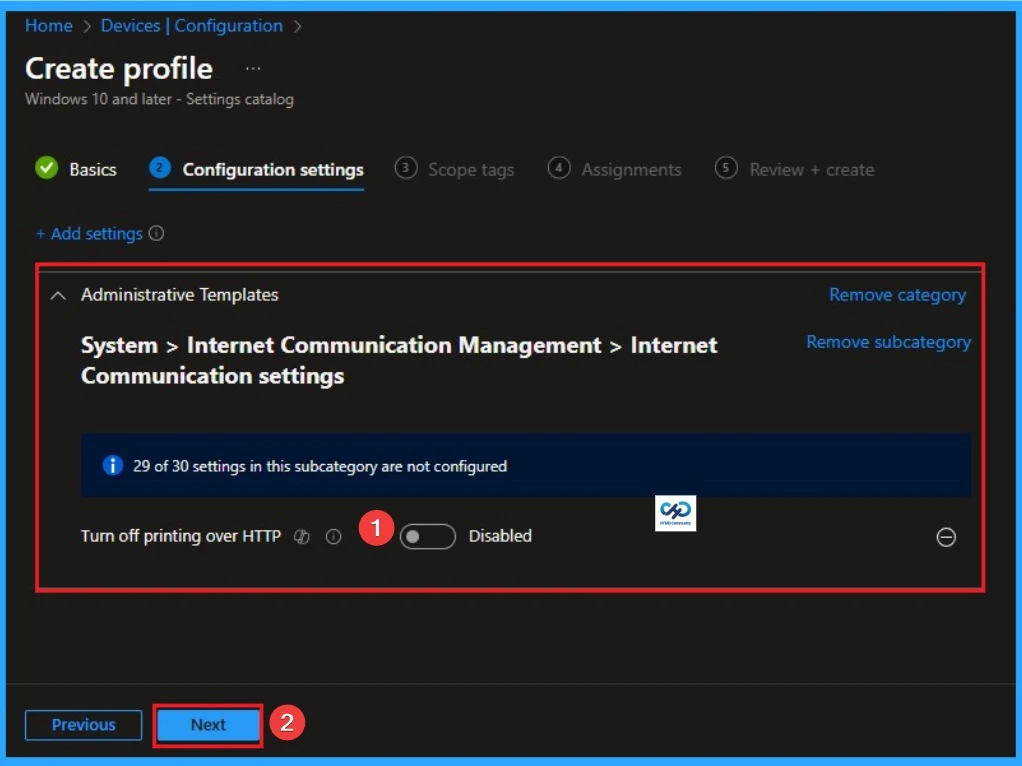This screenshot has width=1022, height=766.
Task: Click the Previous button
Action: pos(82,724)
